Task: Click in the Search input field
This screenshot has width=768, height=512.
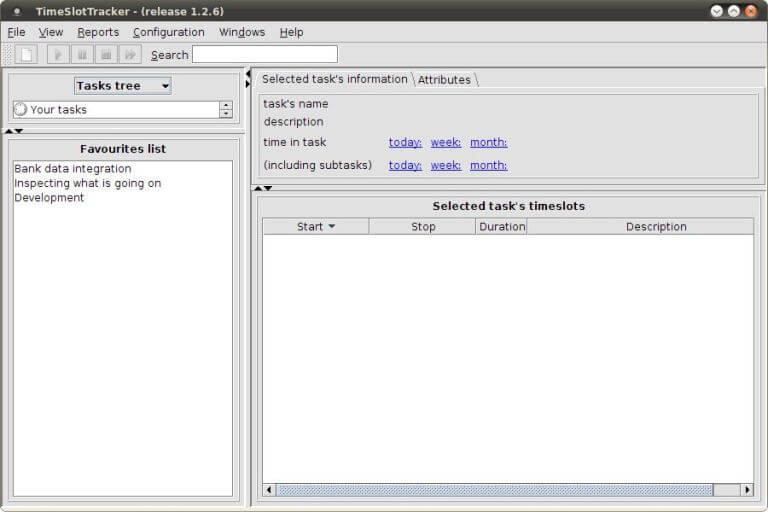Action: (264, 54)
